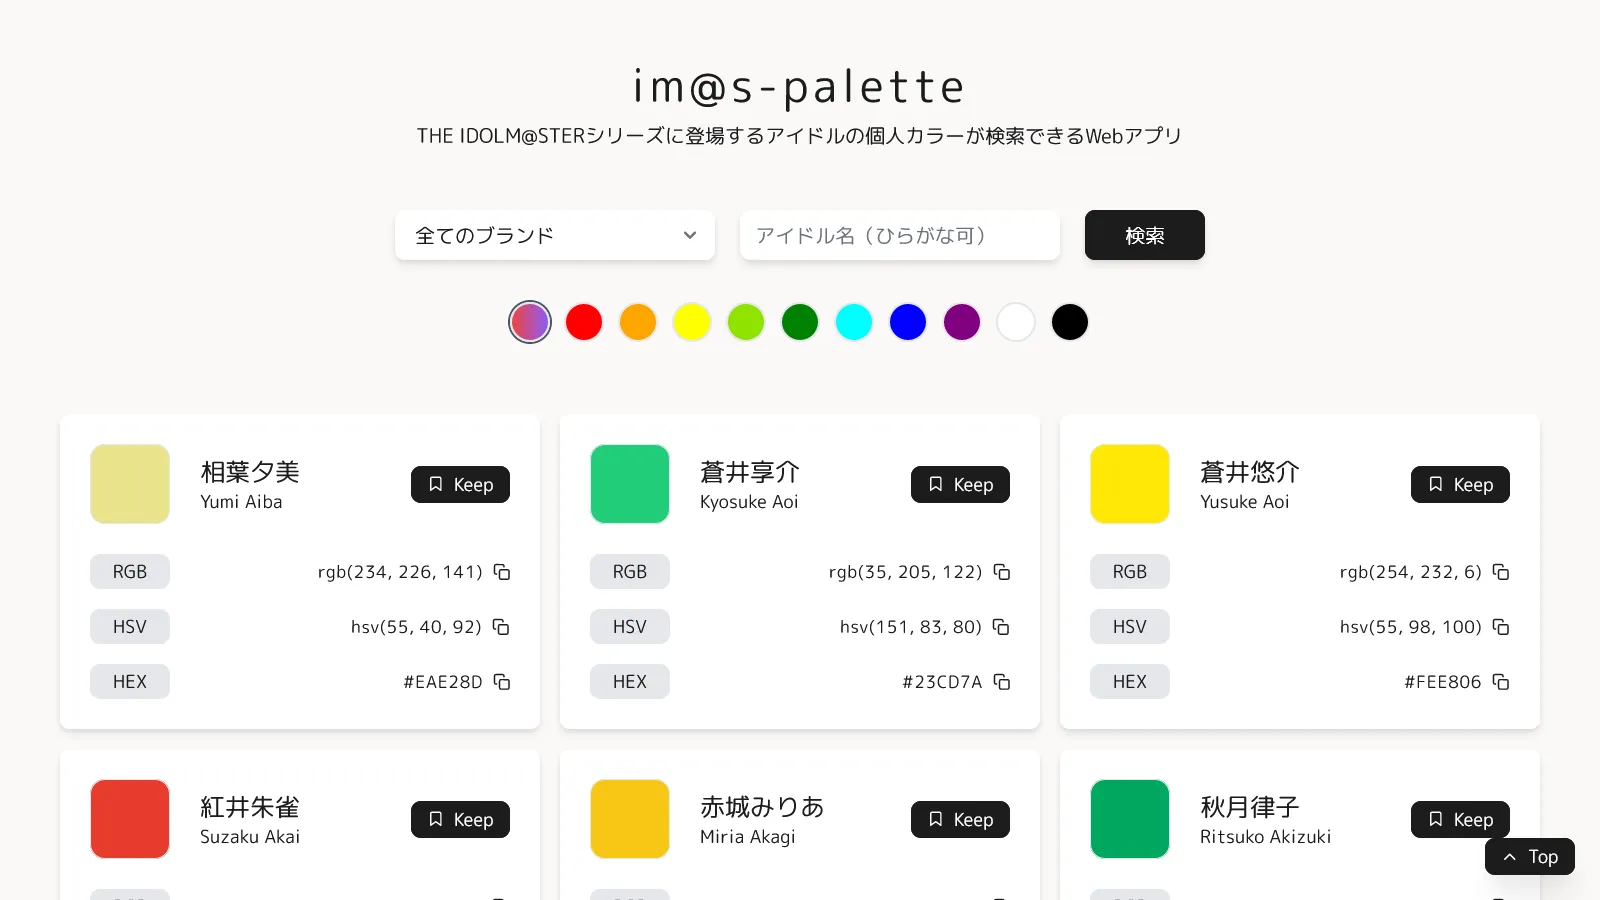Click the bookmark icon on Ritsuko Akizuki's Keep button
This screenshot has width=1600, height=900.
click(1435, 819)
